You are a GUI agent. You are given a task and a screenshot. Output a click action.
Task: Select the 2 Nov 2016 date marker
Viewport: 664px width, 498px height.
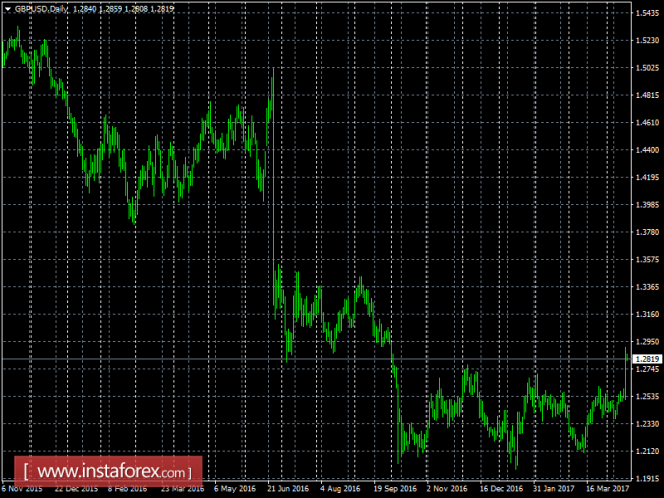pyautogui.click(x=447, y=489)
